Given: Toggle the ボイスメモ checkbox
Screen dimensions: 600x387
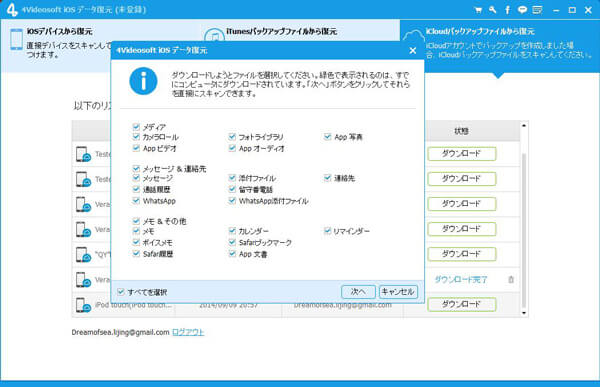Looking at the screenshot, I should coord(136,242).
